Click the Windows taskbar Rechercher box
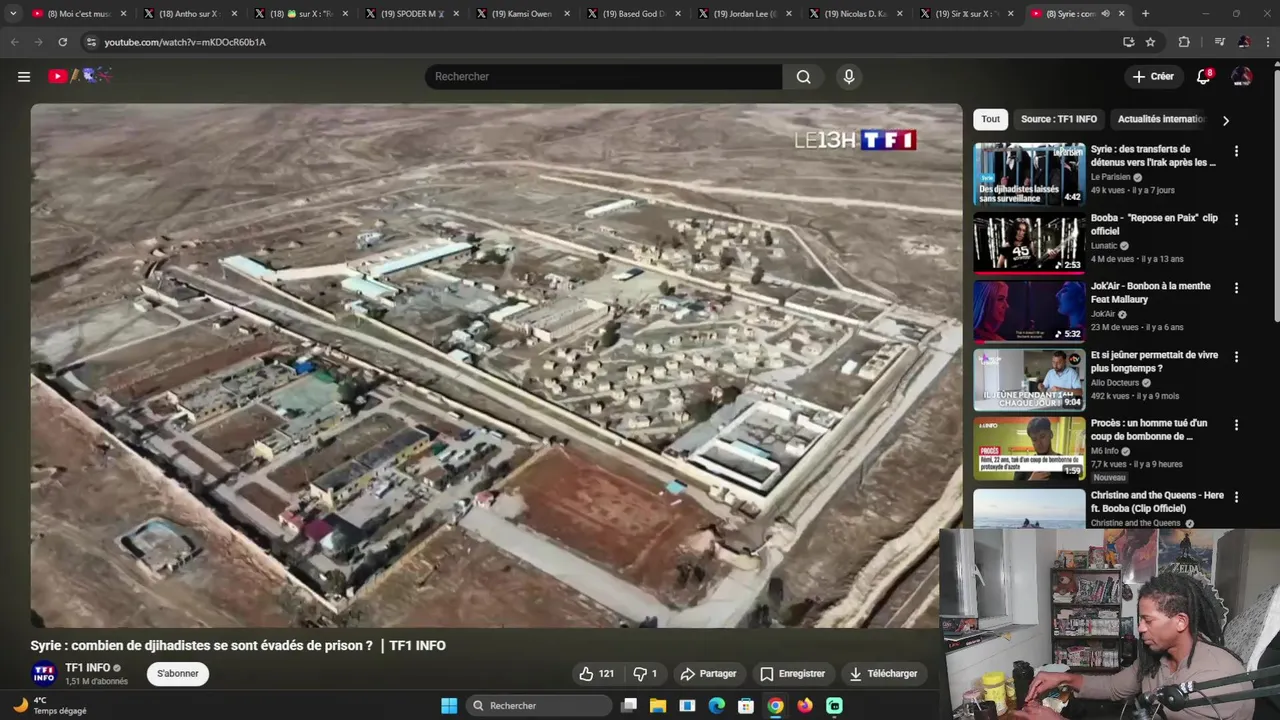 coord(540,706)
